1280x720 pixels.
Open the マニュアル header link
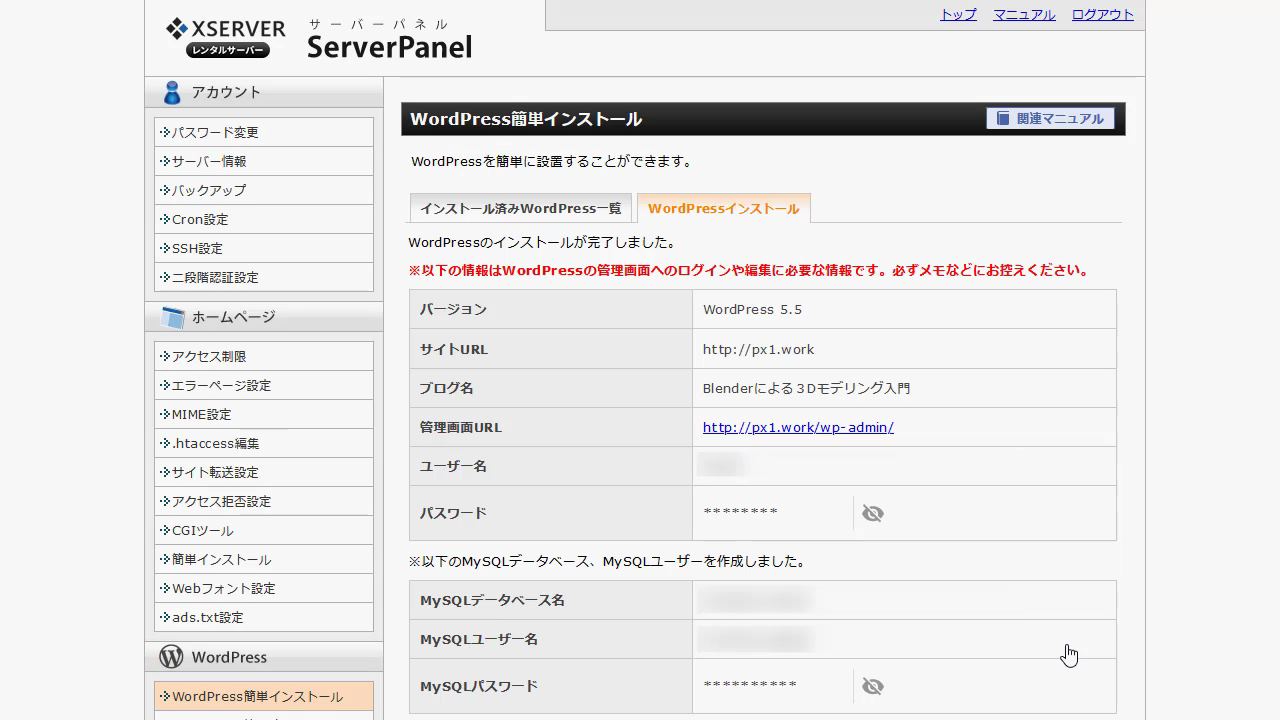click(1024, 14)
